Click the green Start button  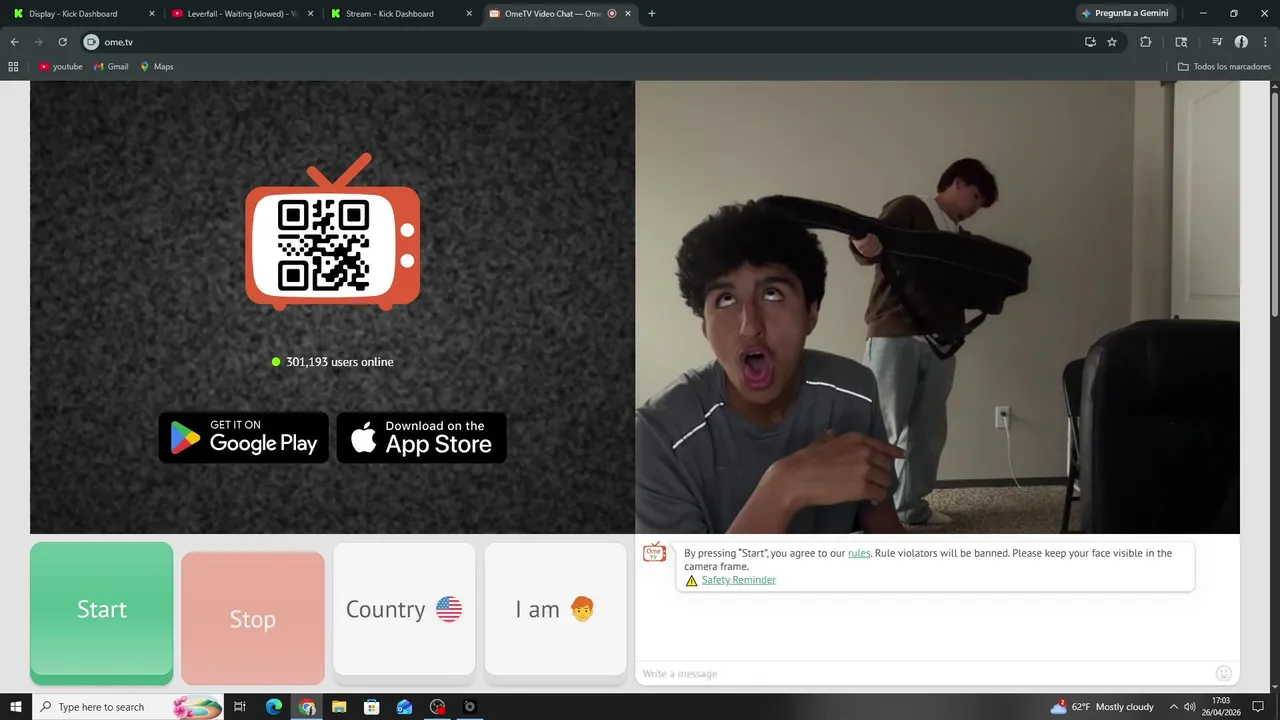tap(101, 610)
